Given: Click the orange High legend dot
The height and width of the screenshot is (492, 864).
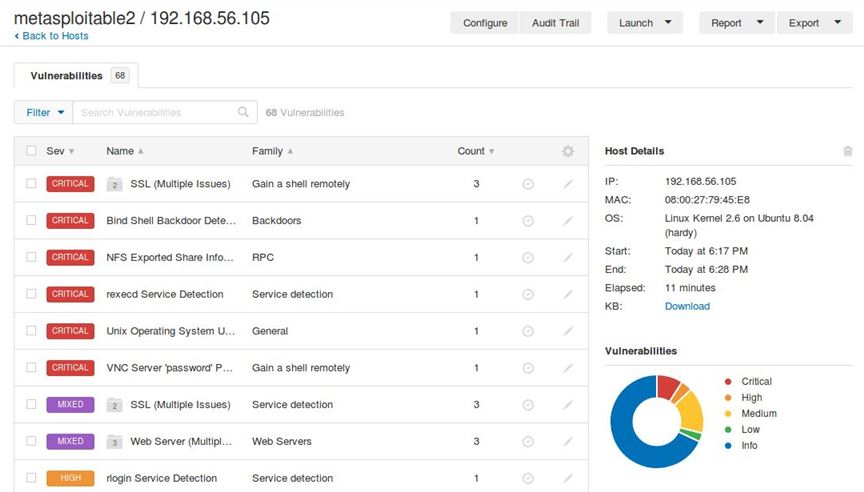Looking at the screenshot, I should (728, 397).
